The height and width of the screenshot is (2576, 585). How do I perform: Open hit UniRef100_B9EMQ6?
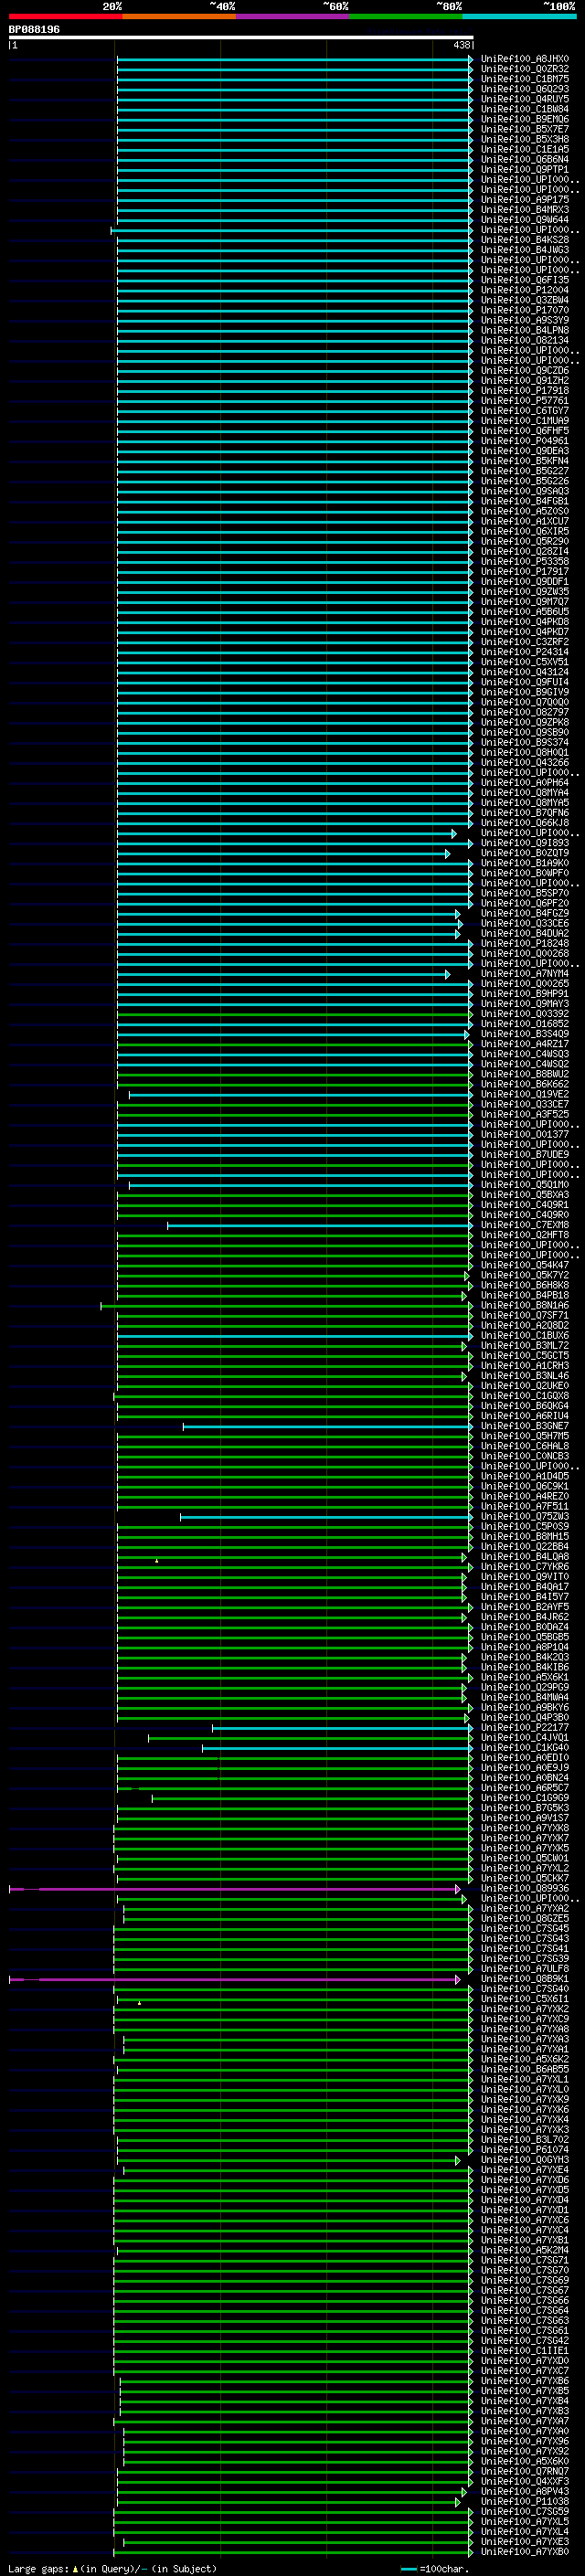coord(524,119)
